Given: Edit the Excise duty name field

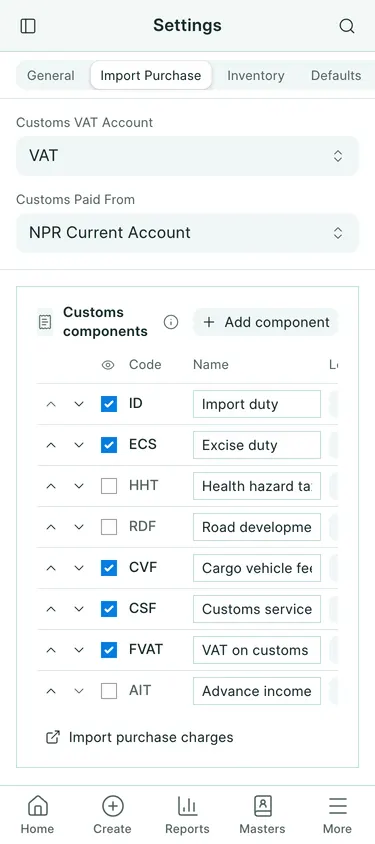Looking at the screenshot, I should pyautogui.click(x=257, y=445).
